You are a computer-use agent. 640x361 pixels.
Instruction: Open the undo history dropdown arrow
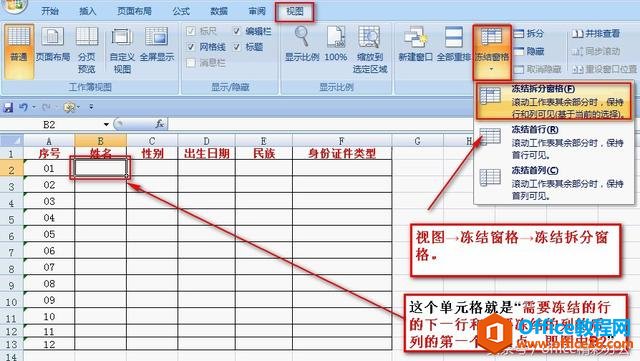click(34, 107)
